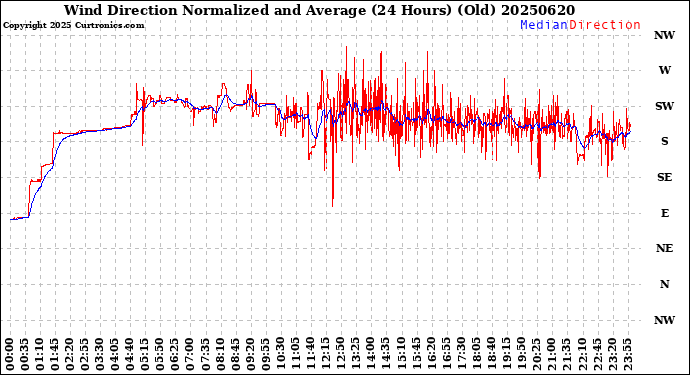Click the SW axis label
This screenshot has width=690, height=375.
point(664,106)
